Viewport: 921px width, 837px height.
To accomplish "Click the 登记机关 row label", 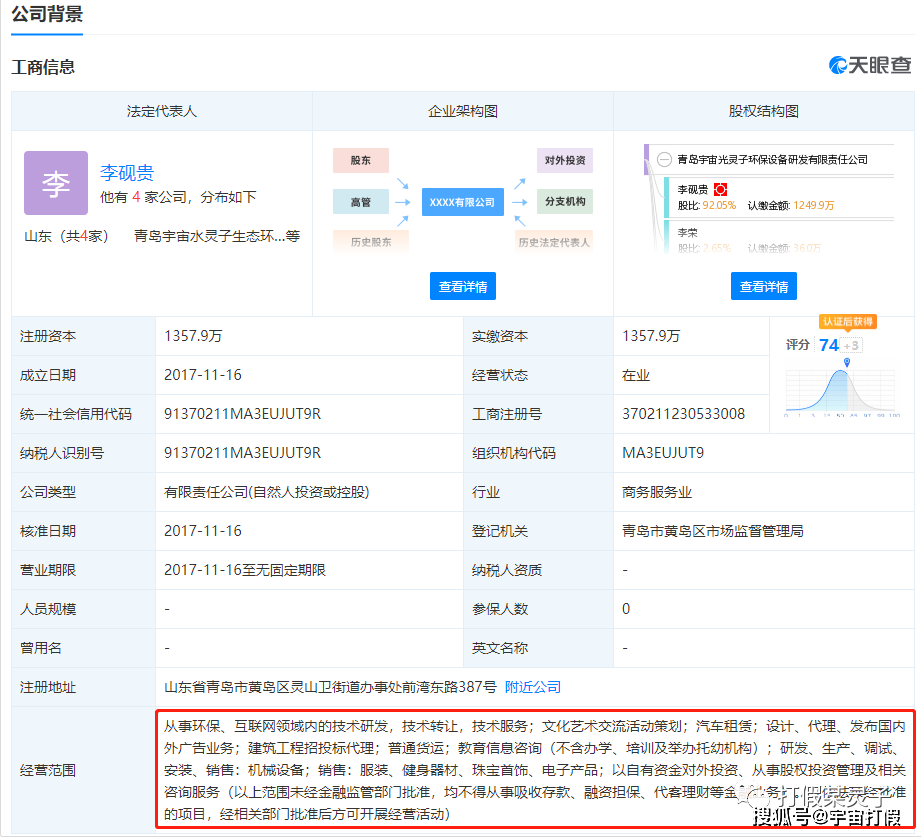I will coord(500,531).
